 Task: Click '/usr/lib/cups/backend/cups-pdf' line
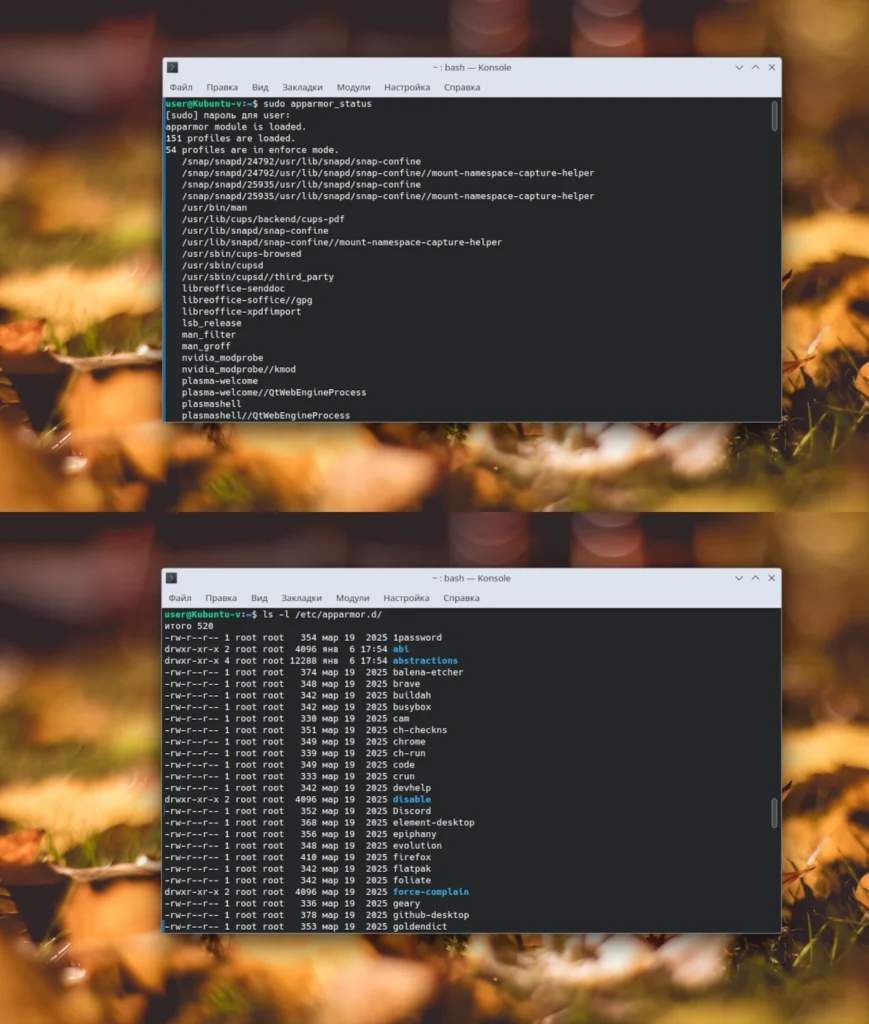pos(263,219)
